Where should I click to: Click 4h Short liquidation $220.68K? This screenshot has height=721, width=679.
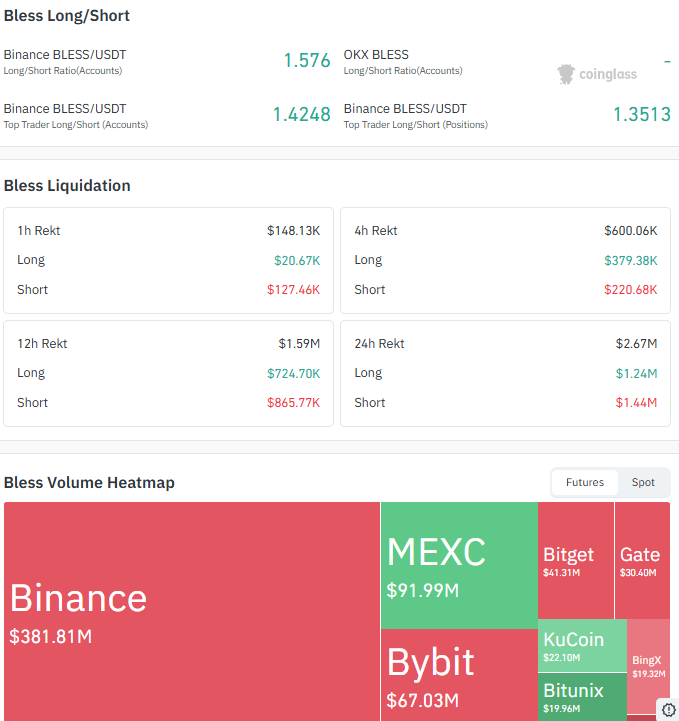[x=630, y=290]
